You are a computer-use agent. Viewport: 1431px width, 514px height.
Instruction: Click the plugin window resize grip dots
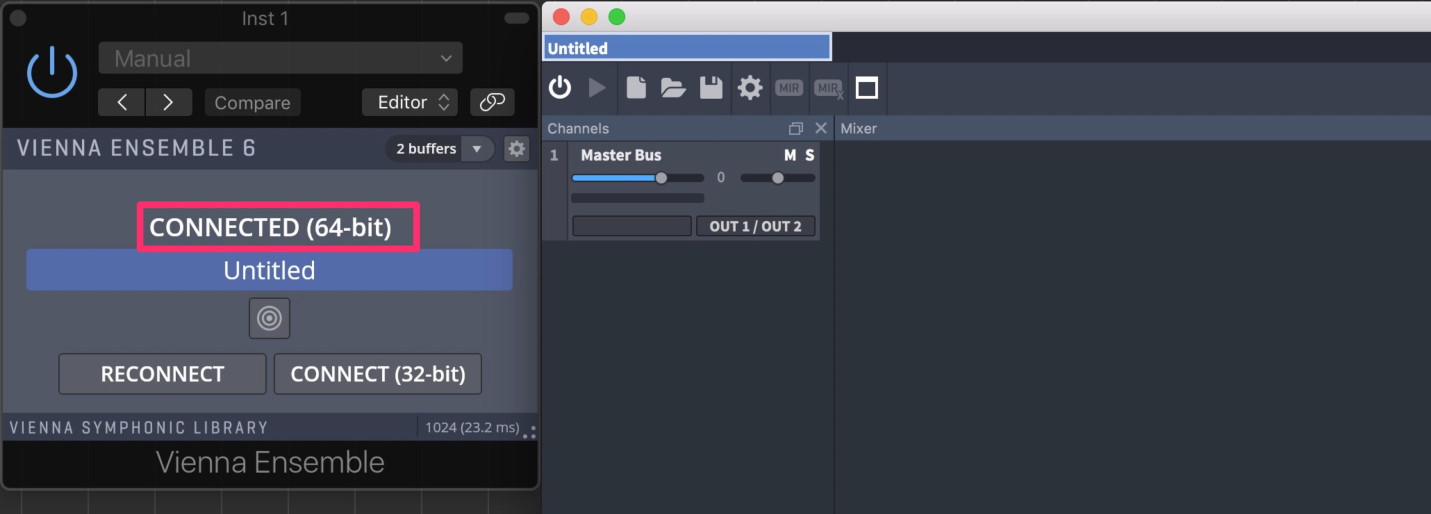point(530,433)
